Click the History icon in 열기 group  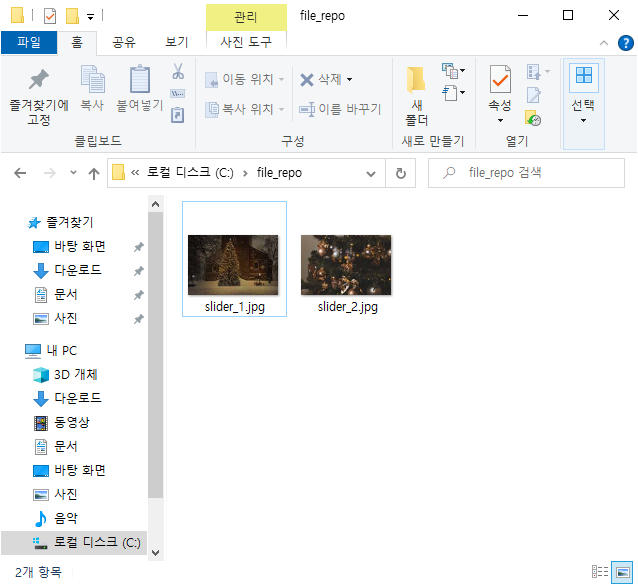point(533,118)
